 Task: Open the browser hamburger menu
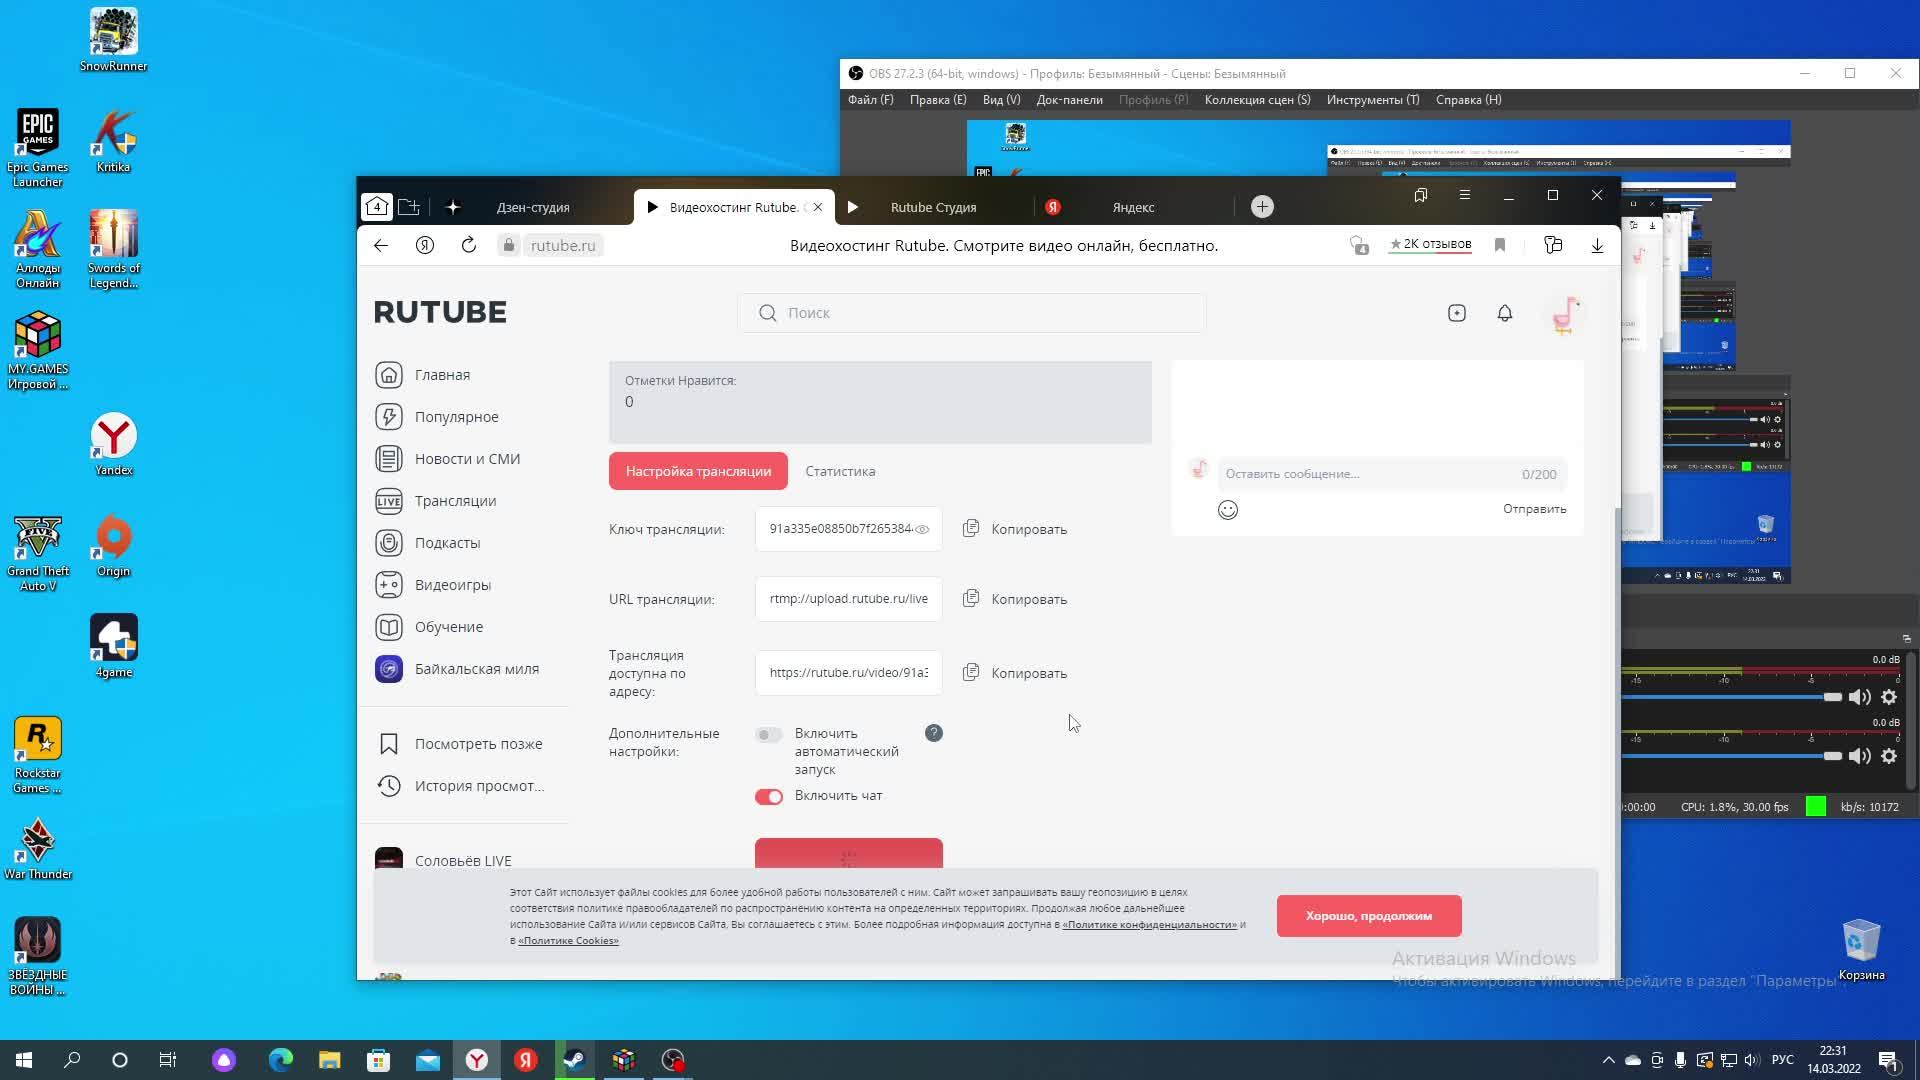pos(1464,195)
